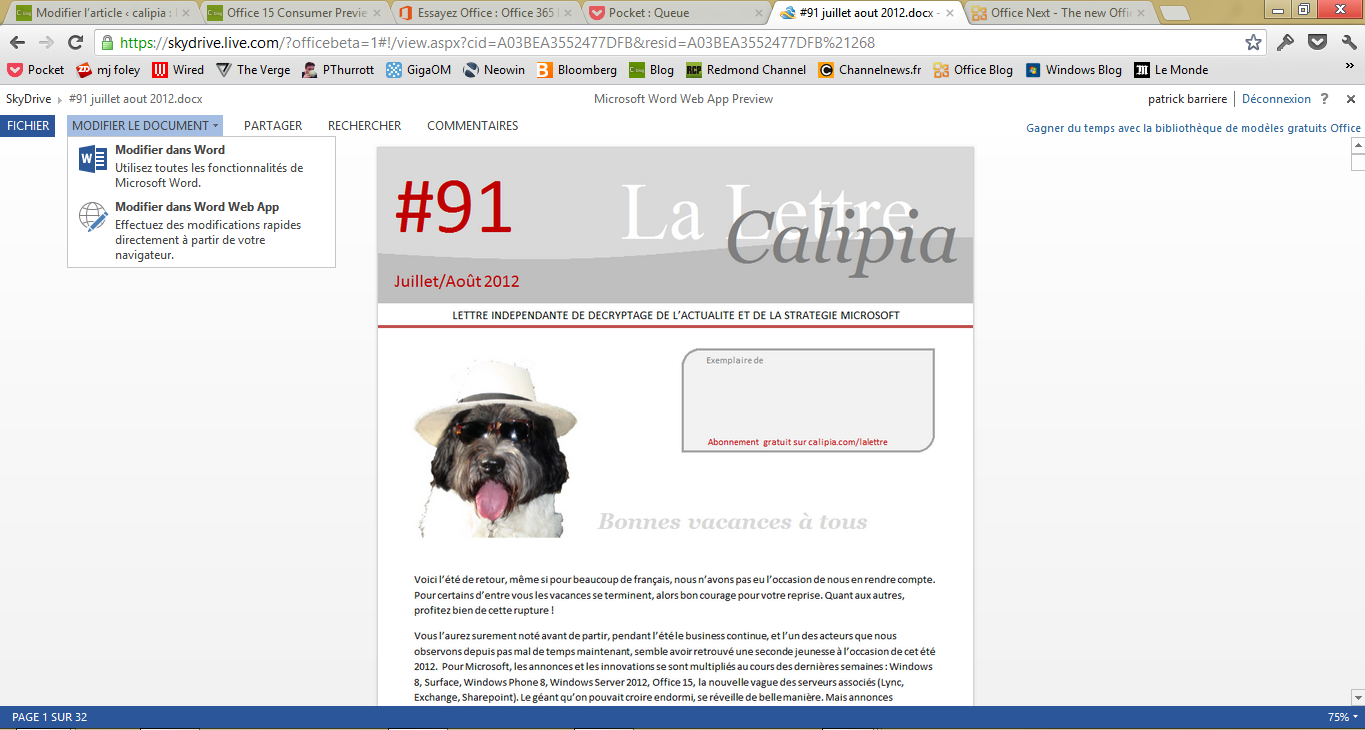Open the COMMENTAIRES pane
Screen dimensions: 1365x730
tap(472, 126)
